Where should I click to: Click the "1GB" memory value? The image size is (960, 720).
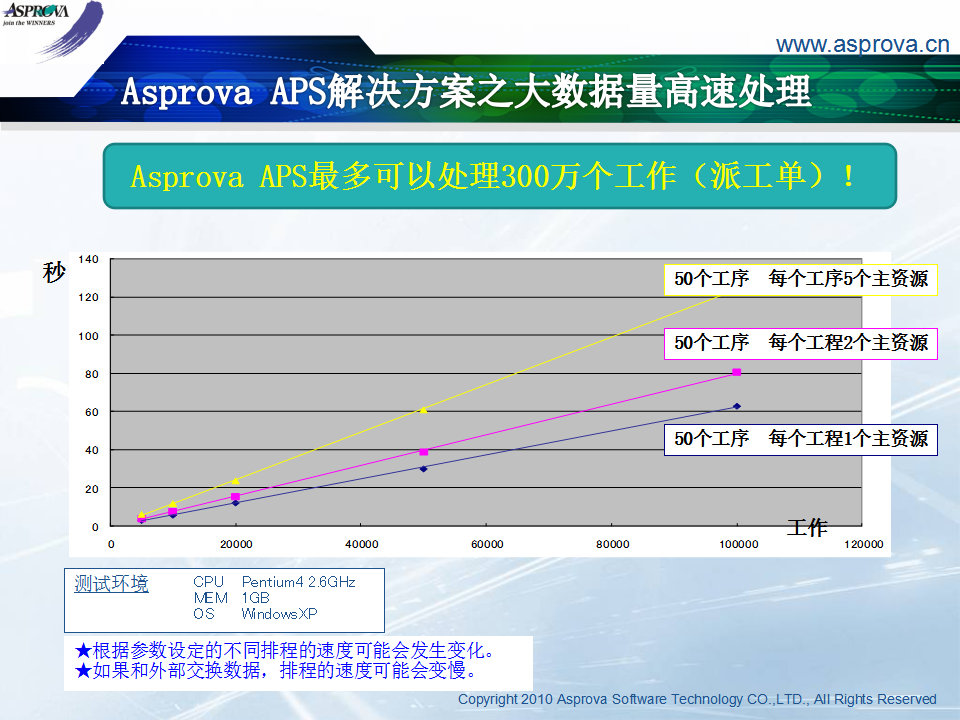click(255, 598)
